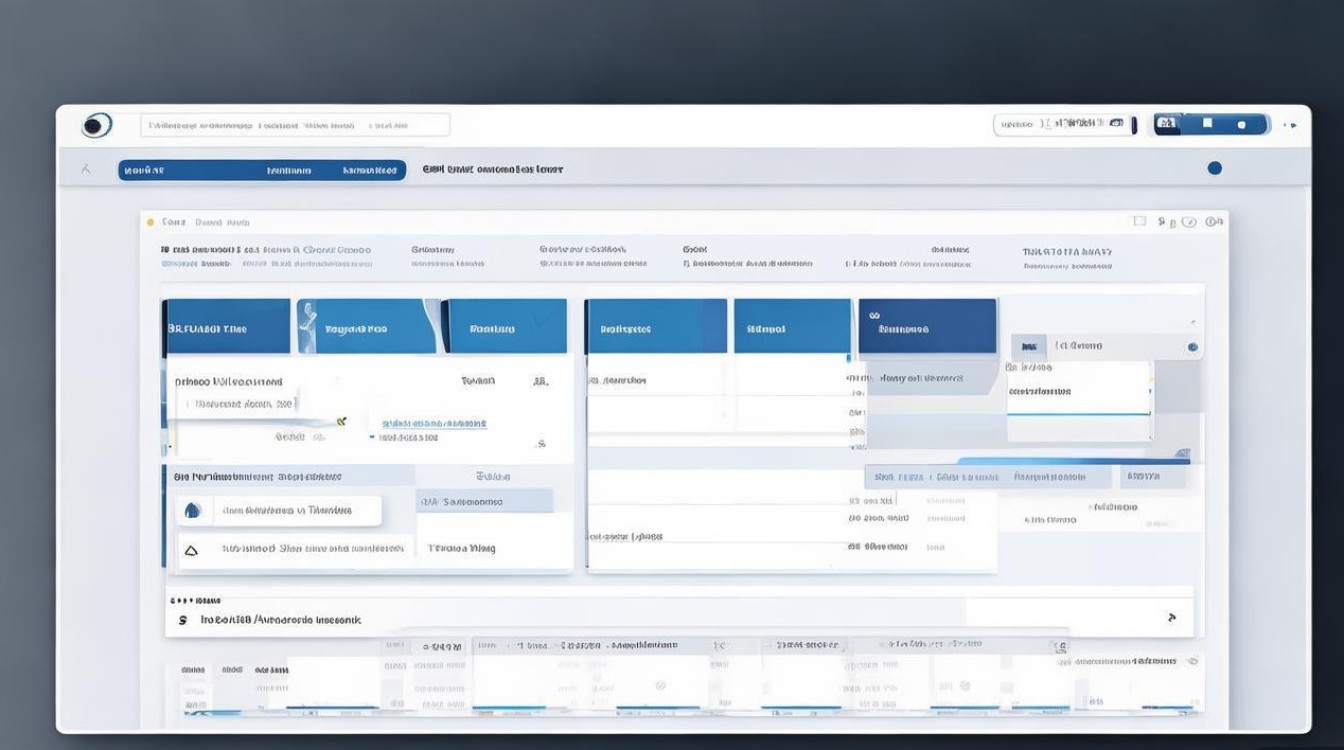
Task: Click the small yellow dot at panel top left
Action: (x=151, y=222)
